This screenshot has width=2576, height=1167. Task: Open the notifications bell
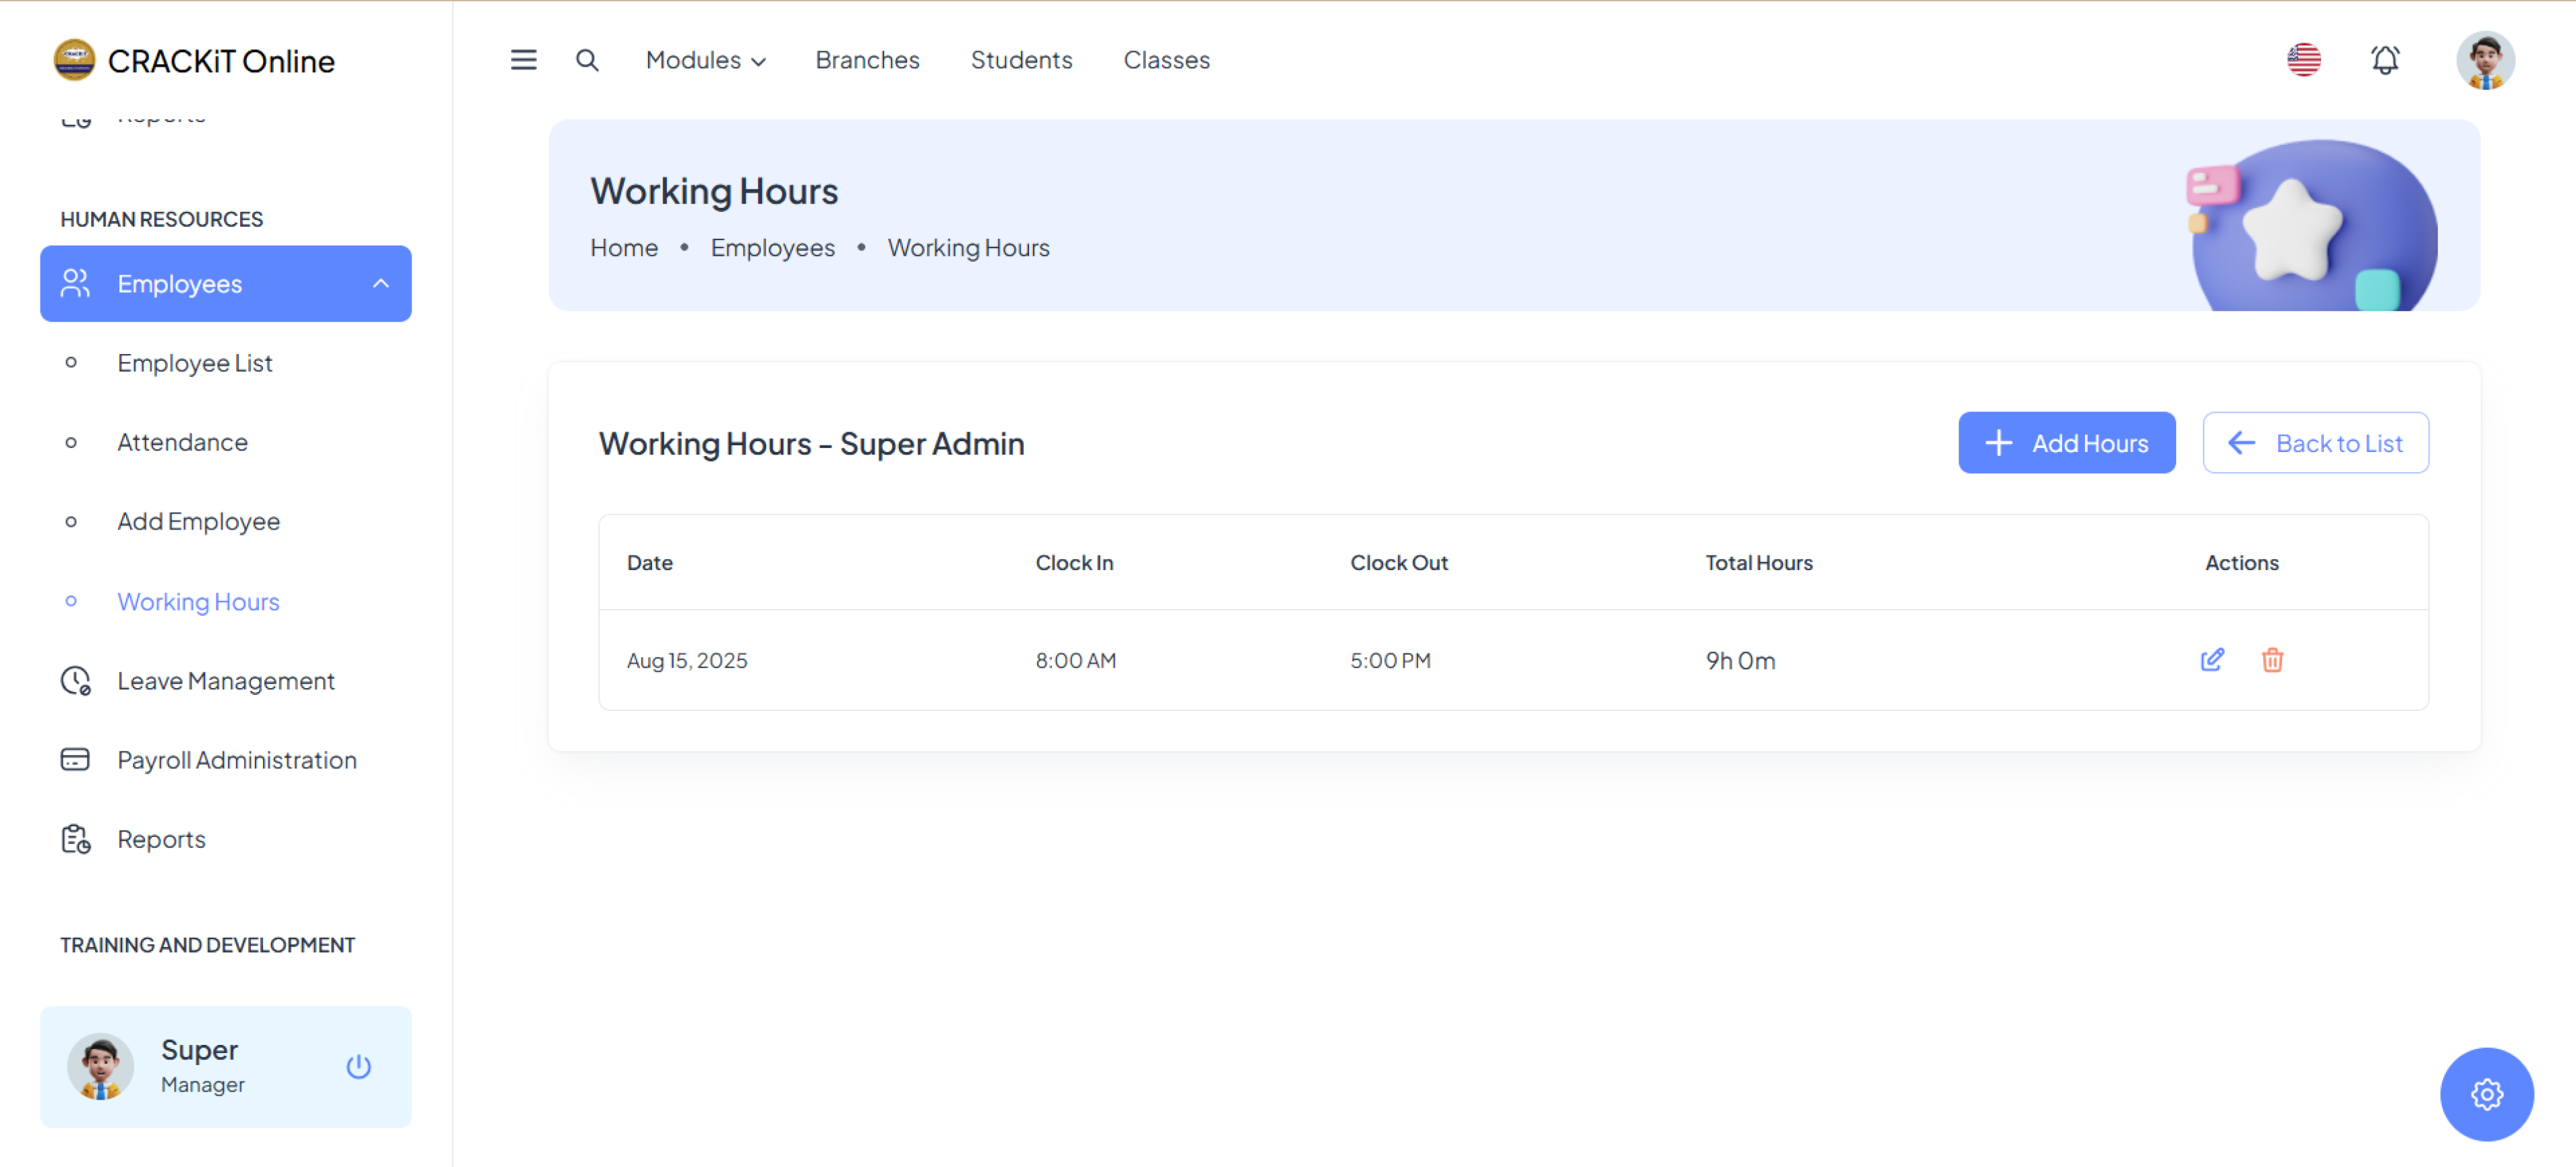[2384, 60]
